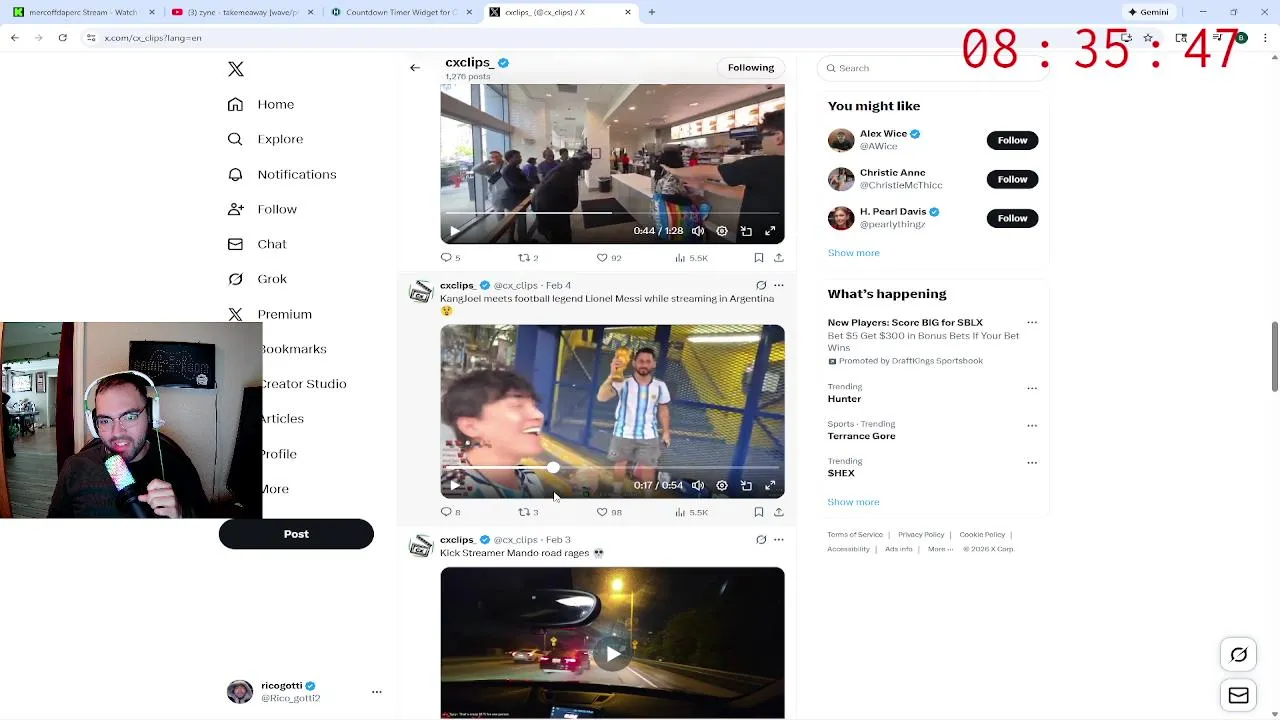The height and width of the screenshot is (720, 1280).
Task: Play the top restaurant video
Action: 455,231
